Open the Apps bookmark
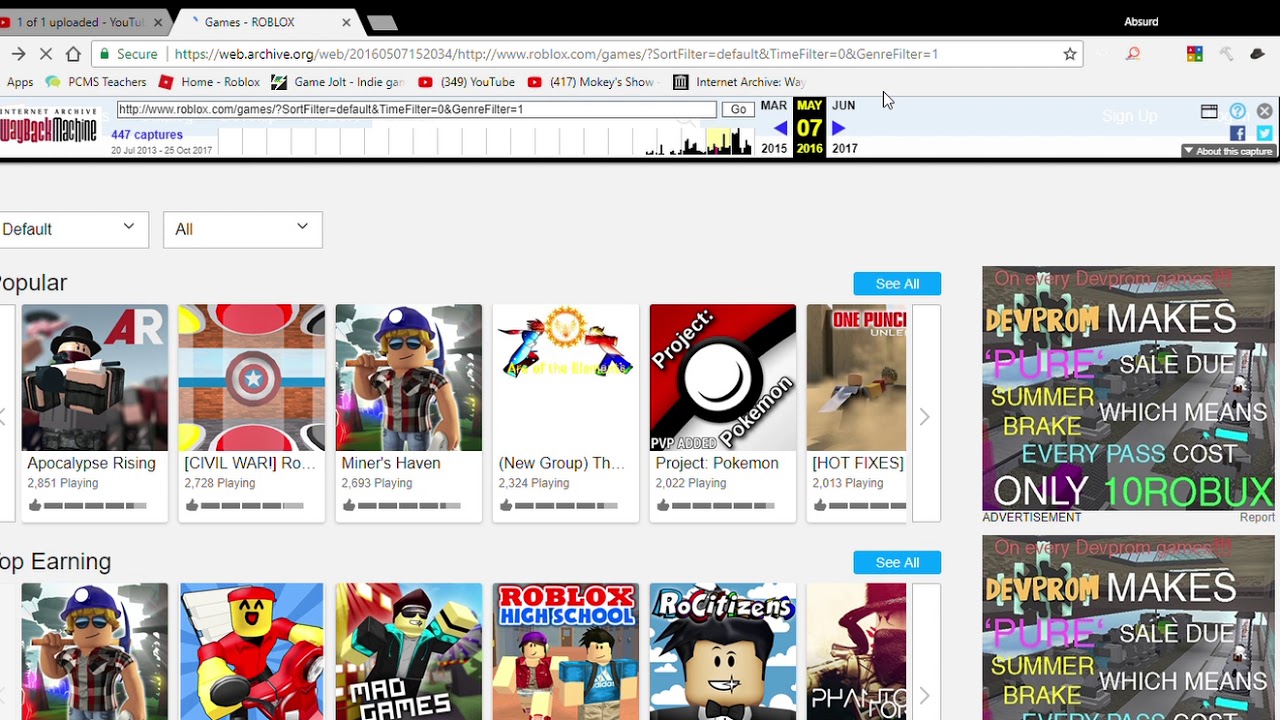1280x720 pixels. pos(20,82)
